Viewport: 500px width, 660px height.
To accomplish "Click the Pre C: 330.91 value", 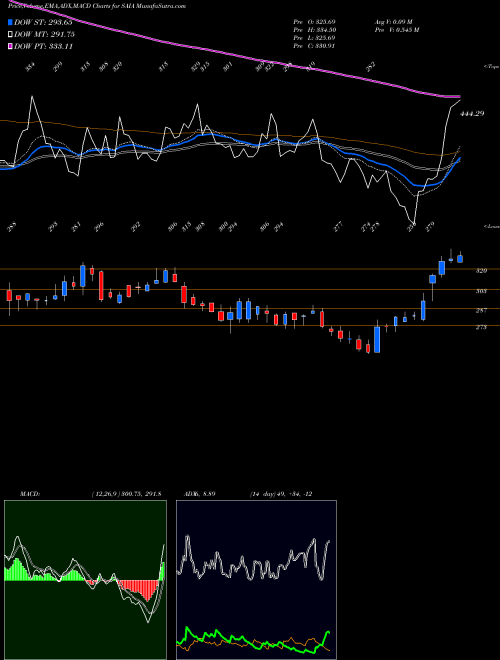I will (x=314, y=45).
